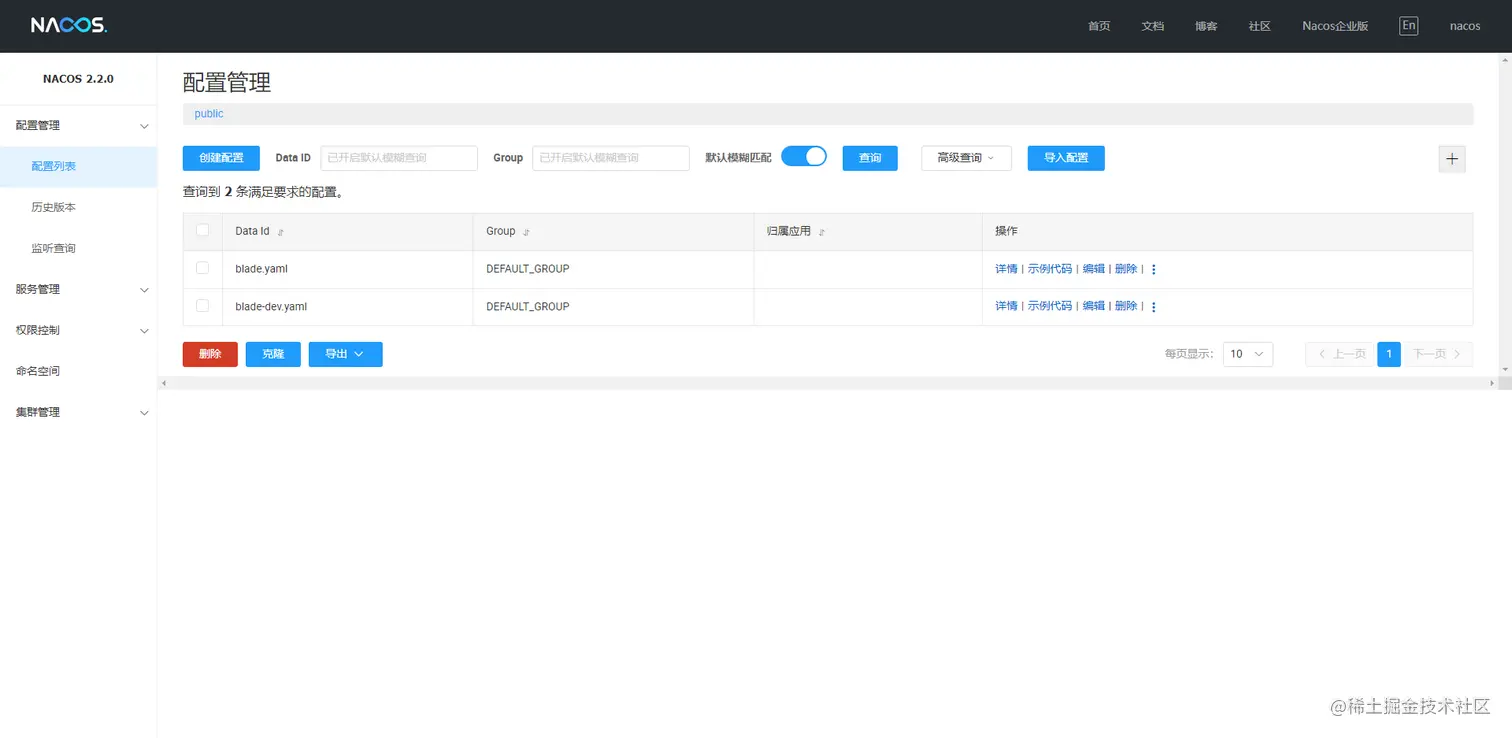
Task: Open Nacos企业版 link in header
Action: click(1335, 26)
